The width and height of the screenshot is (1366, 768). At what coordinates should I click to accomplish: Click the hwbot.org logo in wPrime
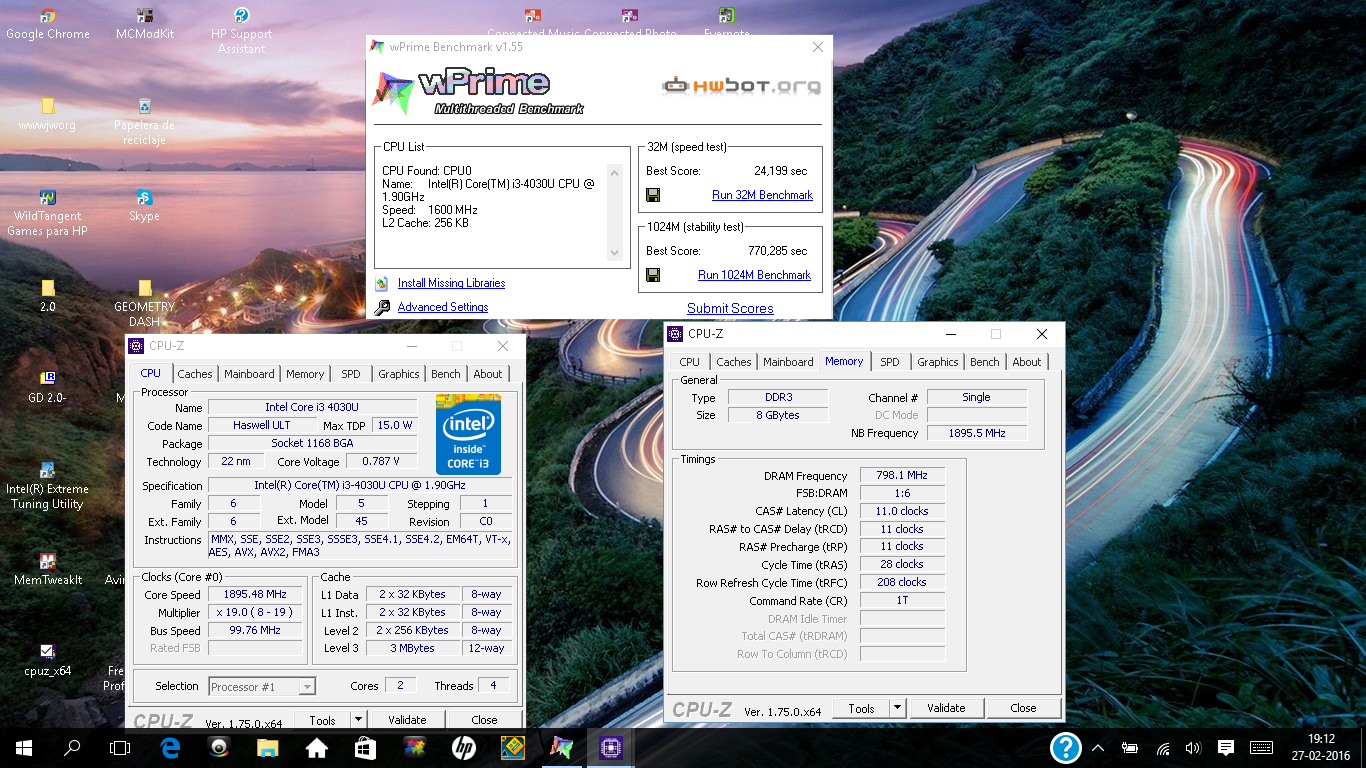click(x=741, y=86)
